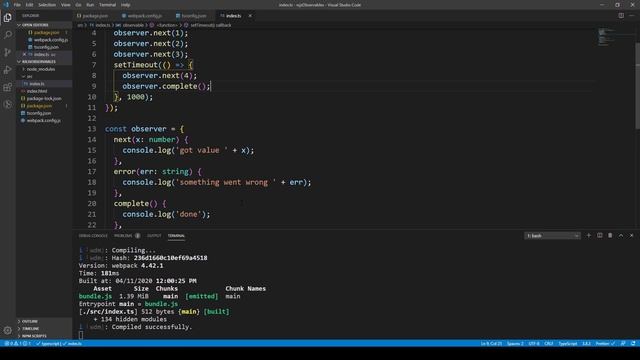Kill the terminal with the trash icon
The image size is (640, 360).
tap(610, 236)
